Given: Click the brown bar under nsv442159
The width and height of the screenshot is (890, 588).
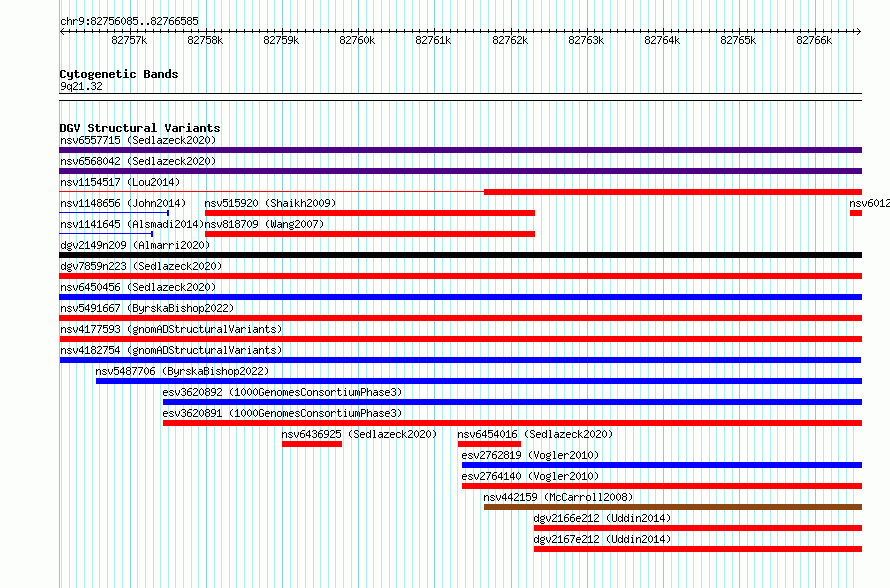Looking at the screenshot, I should tap(673, 507).
